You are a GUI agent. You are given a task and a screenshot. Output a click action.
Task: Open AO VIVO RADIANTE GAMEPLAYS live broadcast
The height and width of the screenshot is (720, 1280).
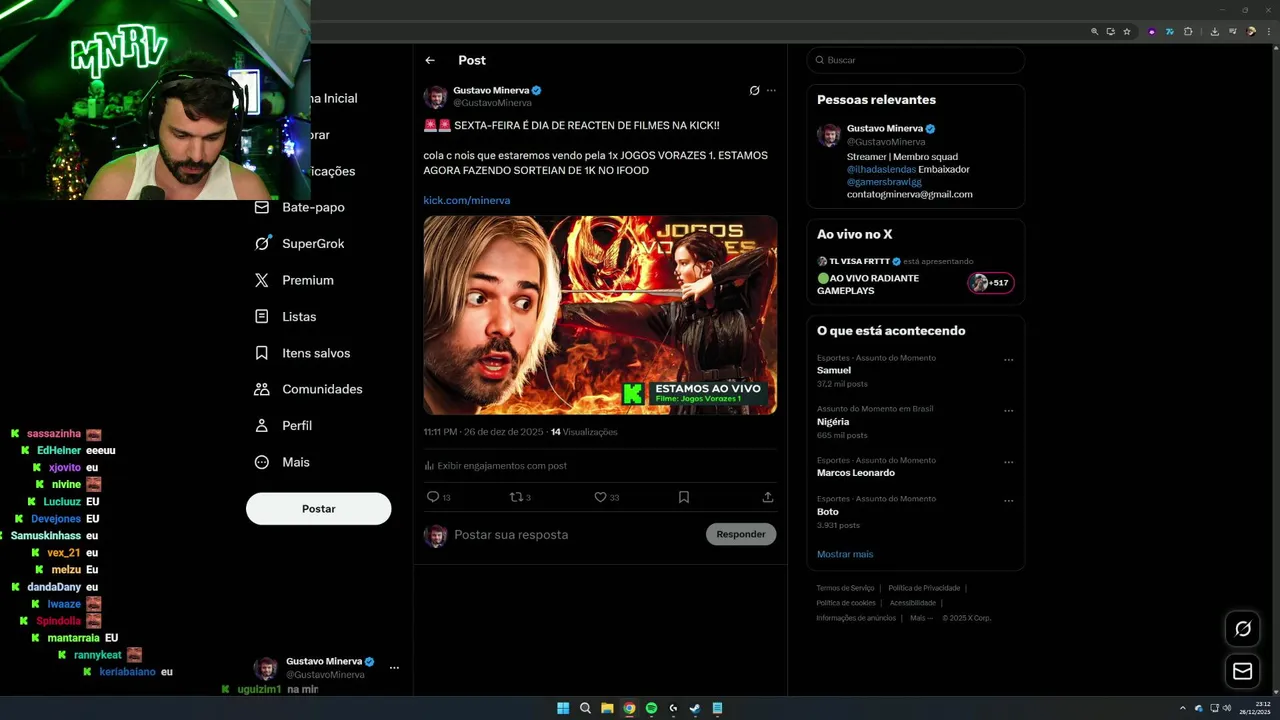(x=868, y=285)
